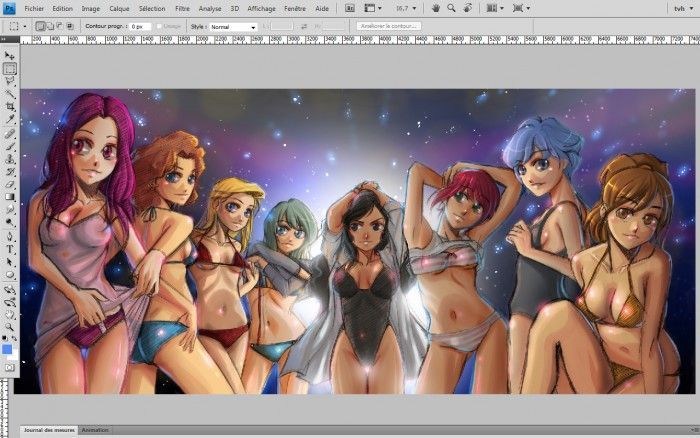Open the Edition menu
Screen dimensions: 700x438
[62, 8]
